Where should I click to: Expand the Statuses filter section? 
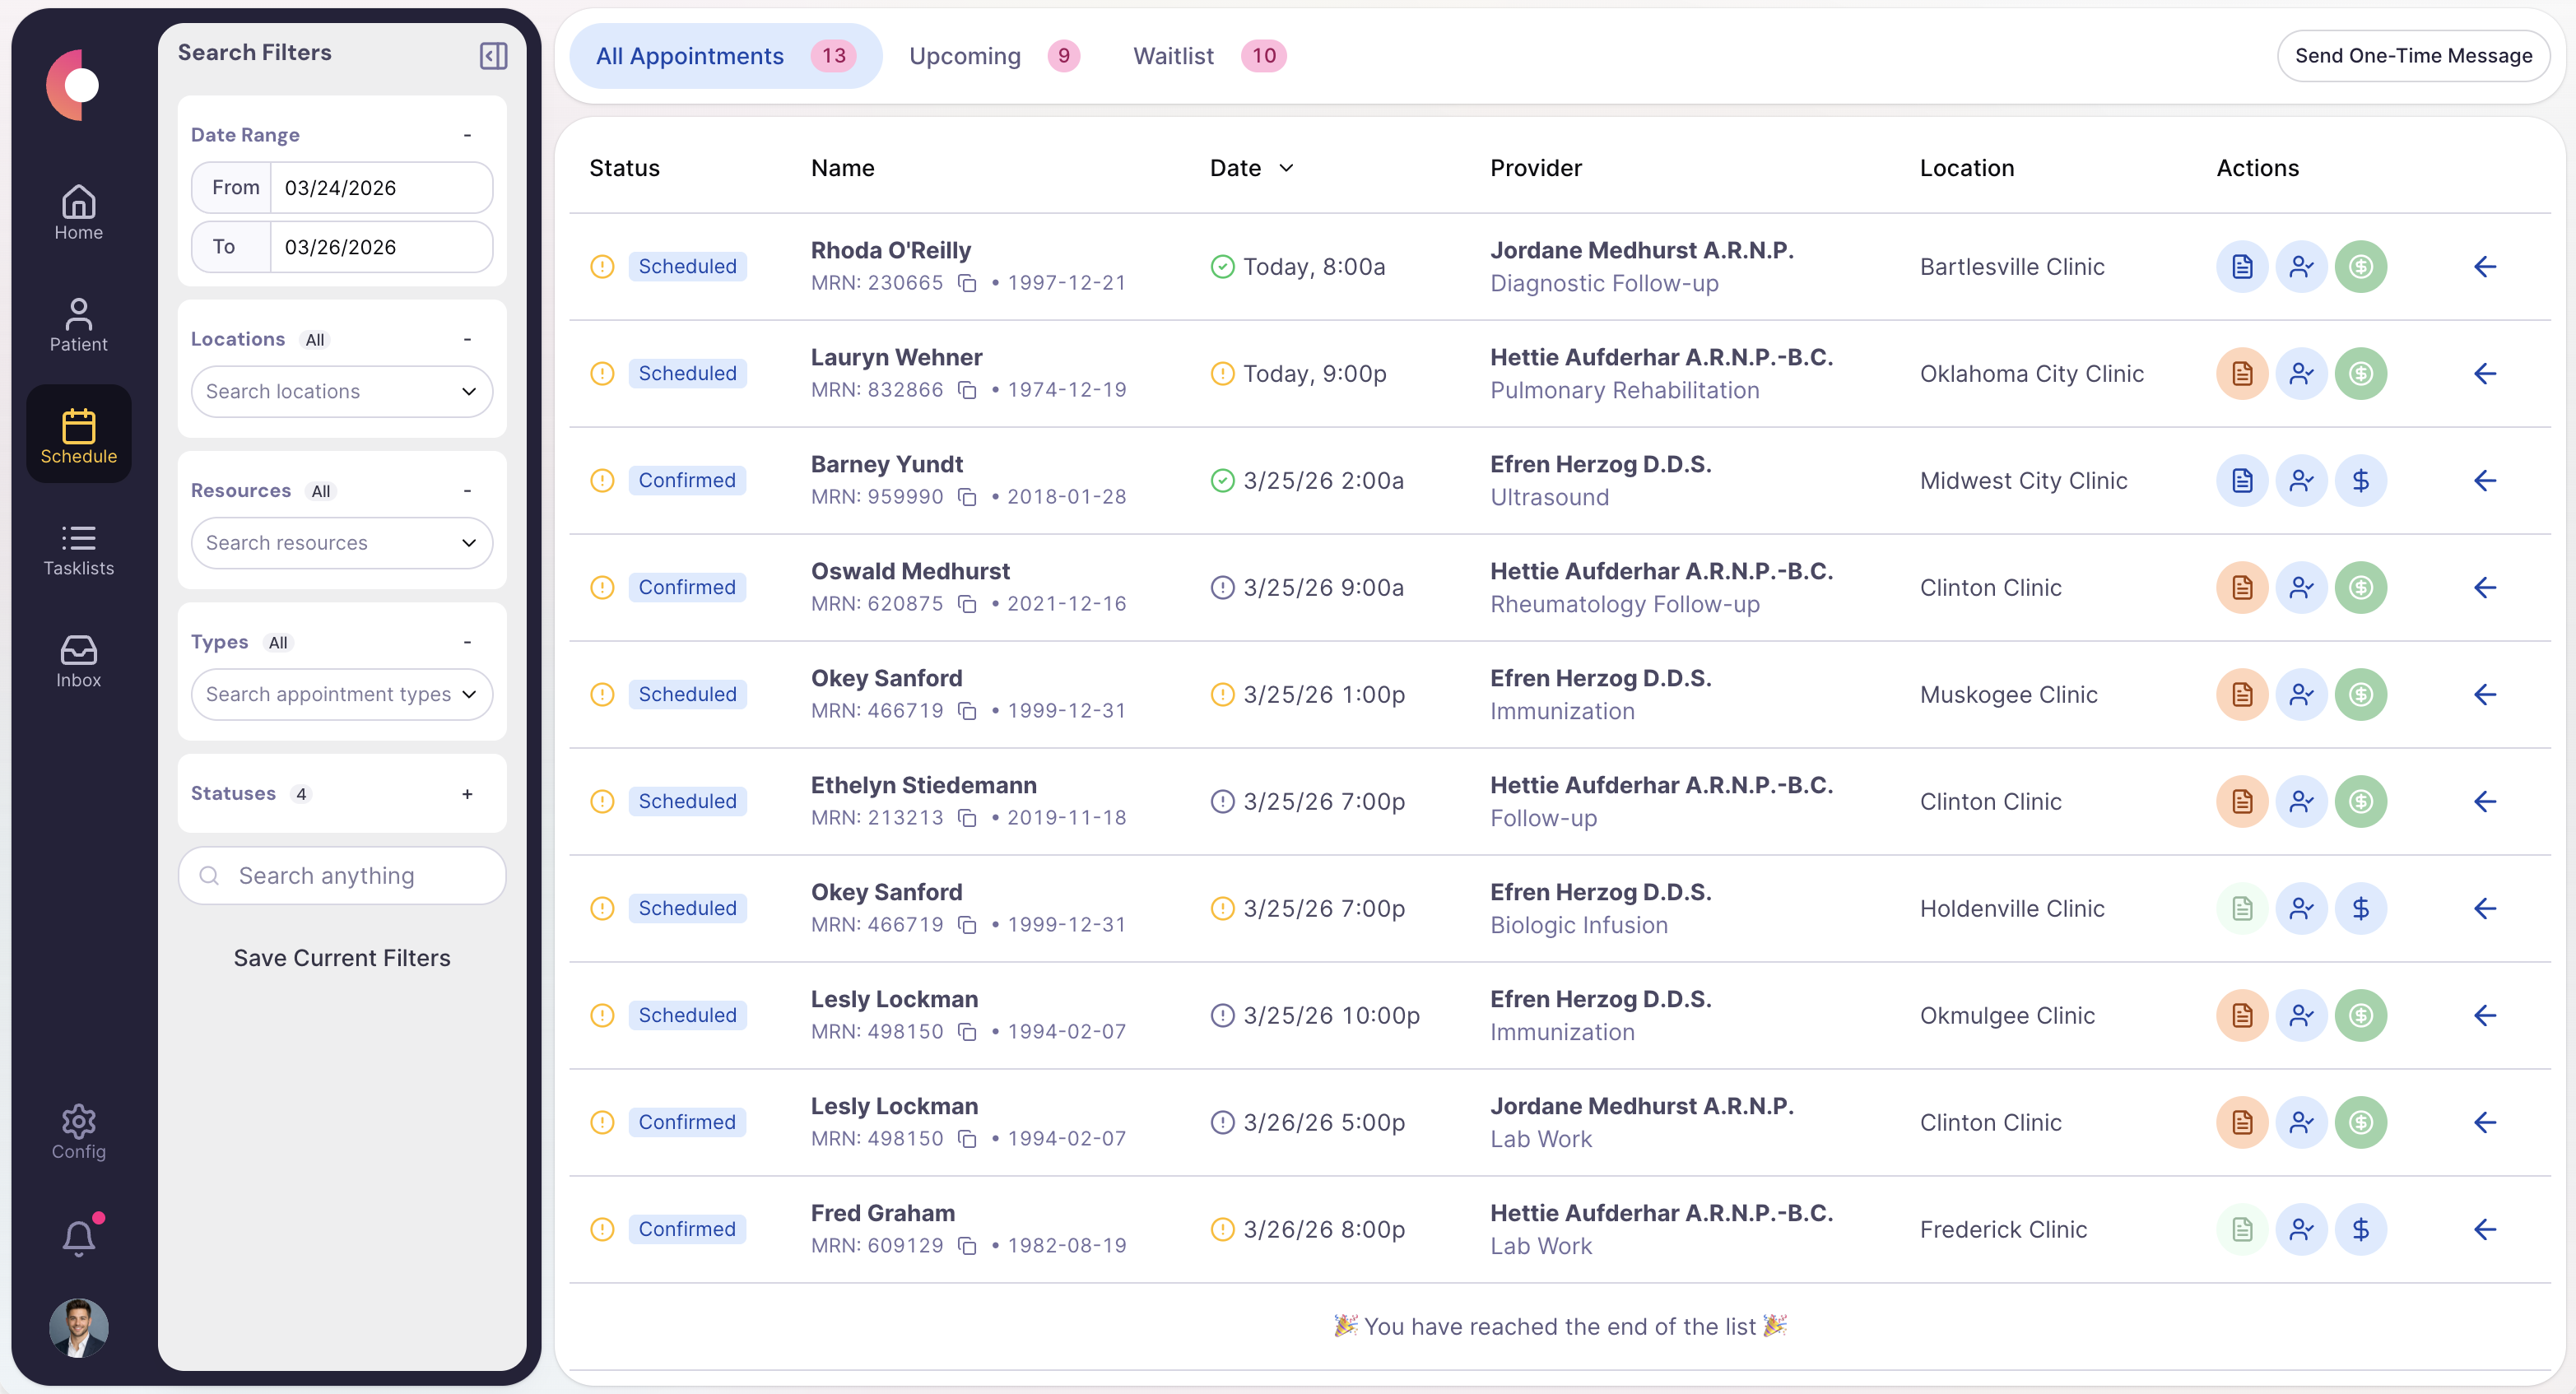pyautogui.click(x=466, y=793)
